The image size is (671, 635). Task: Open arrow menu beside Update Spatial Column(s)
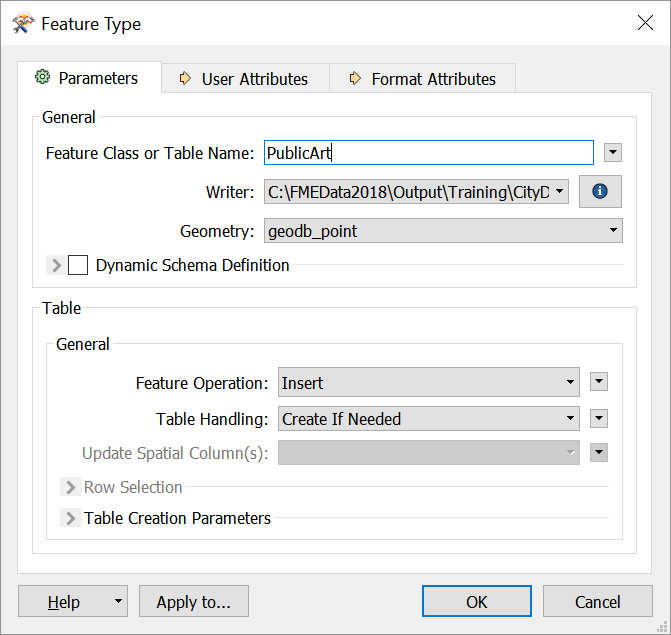tap(599, 452)
